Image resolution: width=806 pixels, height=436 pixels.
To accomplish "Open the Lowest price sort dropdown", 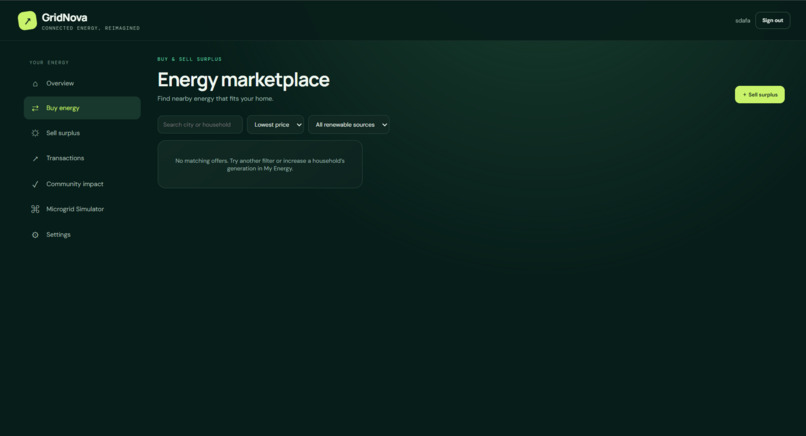I will tap(276, 124).
